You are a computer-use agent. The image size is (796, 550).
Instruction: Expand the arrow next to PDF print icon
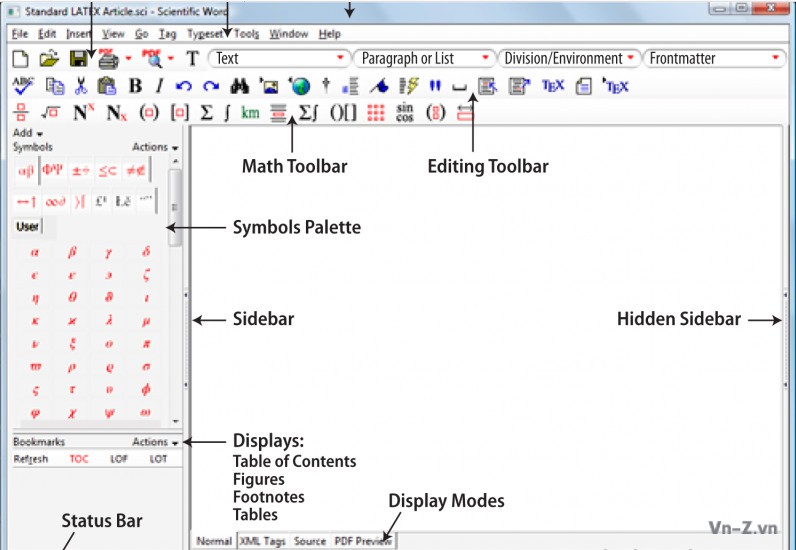coord(128,58)
